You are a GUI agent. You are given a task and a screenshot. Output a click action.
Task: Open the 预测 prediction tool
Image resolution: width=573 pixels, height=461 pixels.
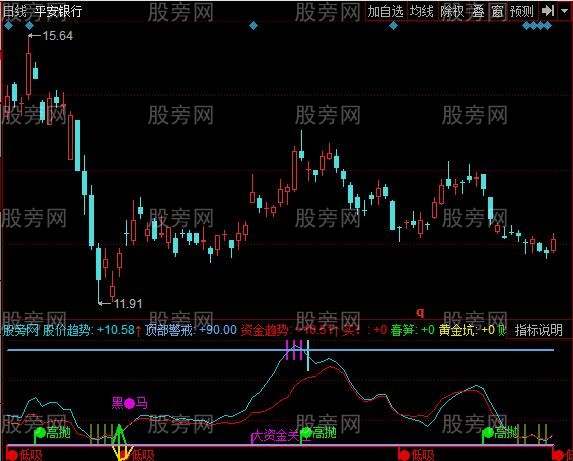click(522, 12)
